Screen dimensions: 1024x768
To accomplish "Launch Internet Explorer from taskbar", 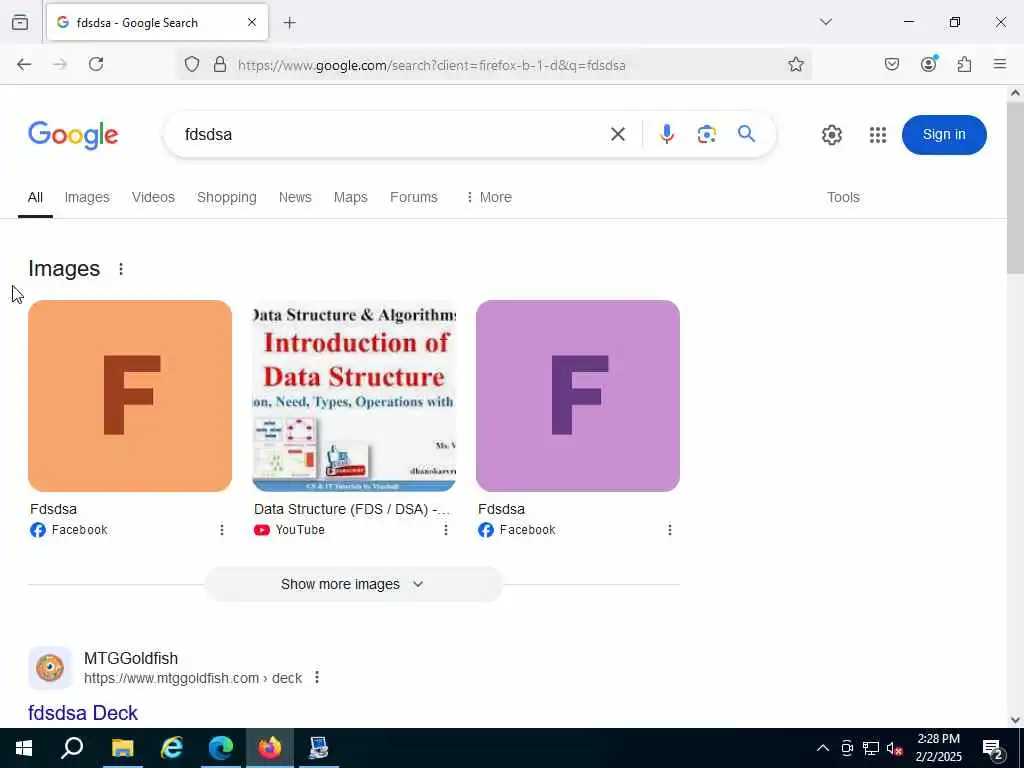I will tap(172, 748).
